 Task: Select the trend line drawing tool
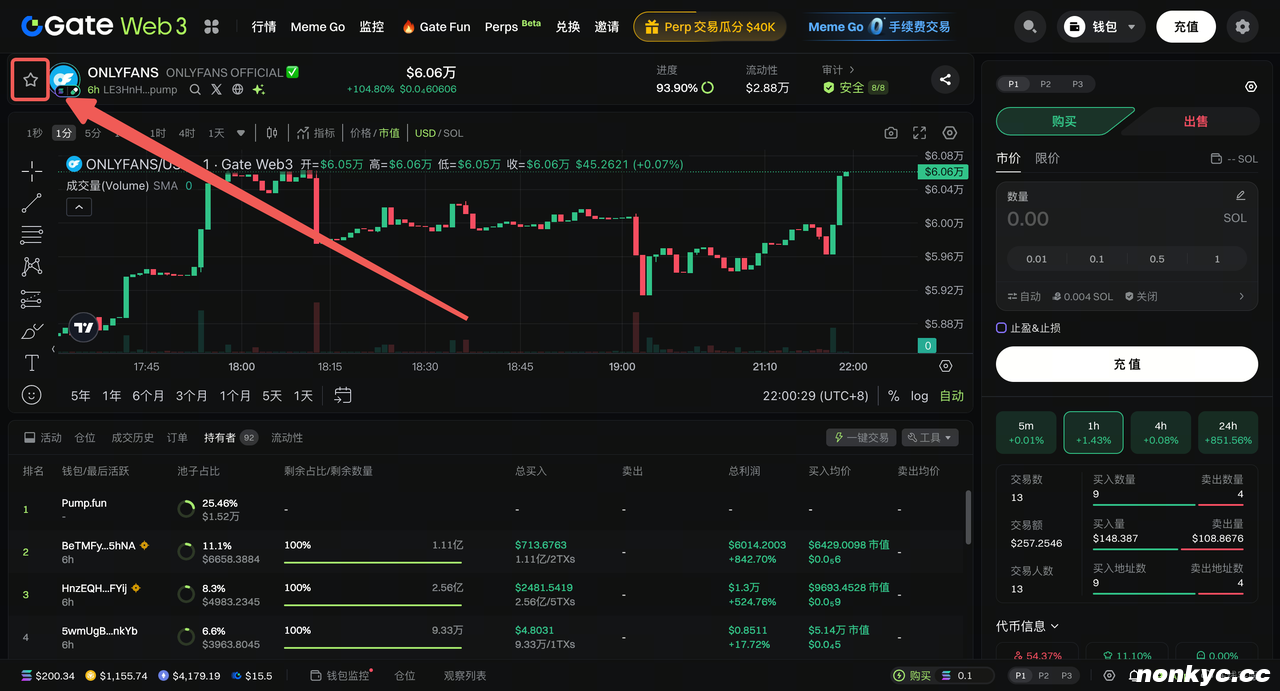(32, 203)
